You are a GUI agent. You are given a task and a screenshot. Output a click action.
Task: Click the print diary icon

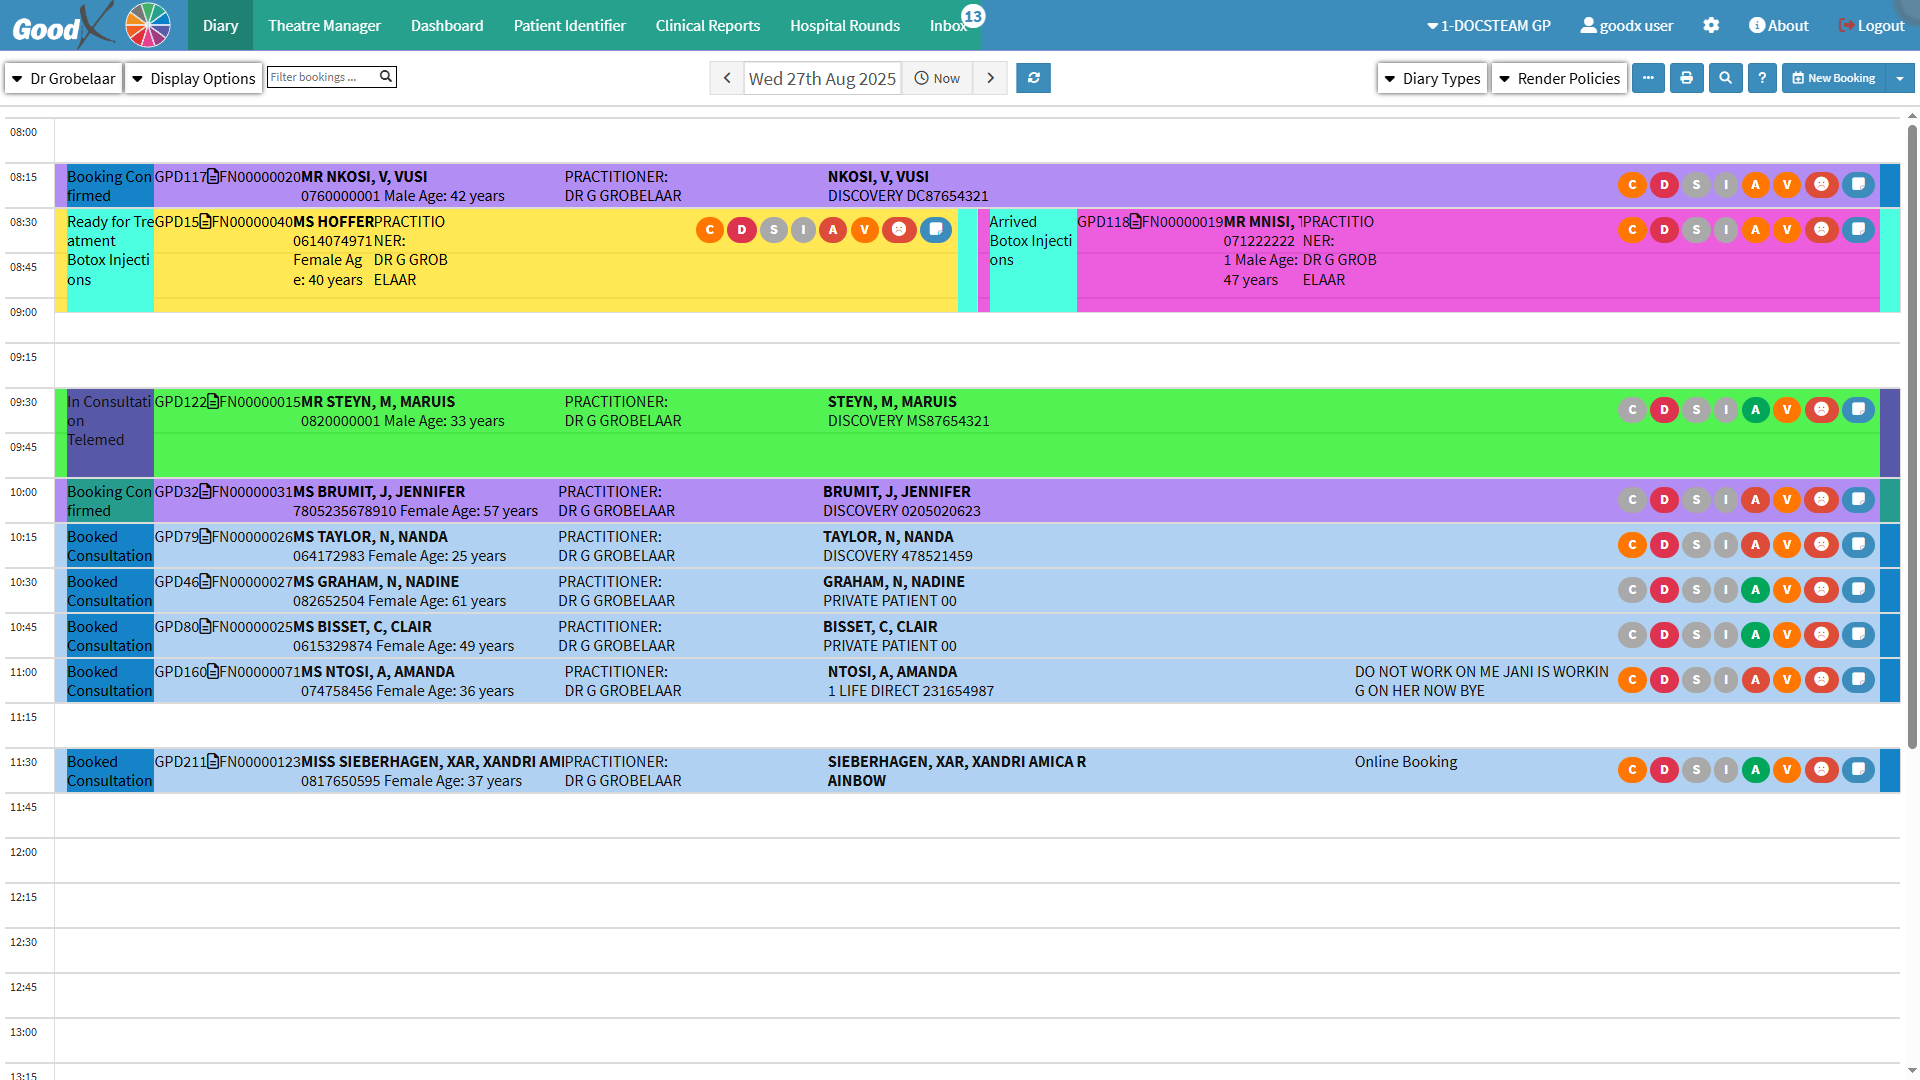pyautogui.click(x=1686, y=78)
